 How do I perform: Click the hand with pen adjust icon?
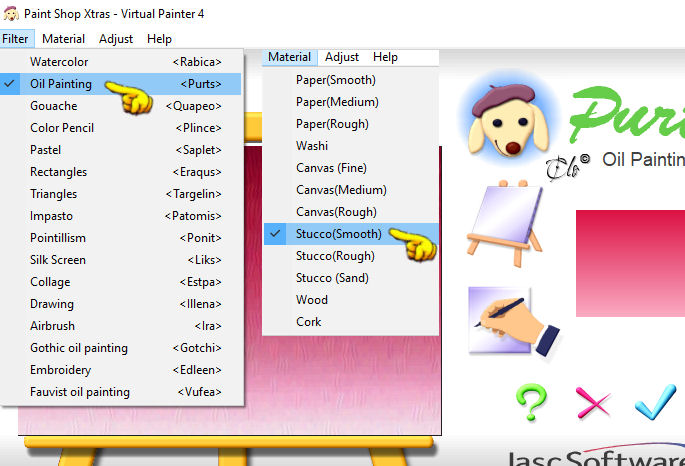coord(514,321)
